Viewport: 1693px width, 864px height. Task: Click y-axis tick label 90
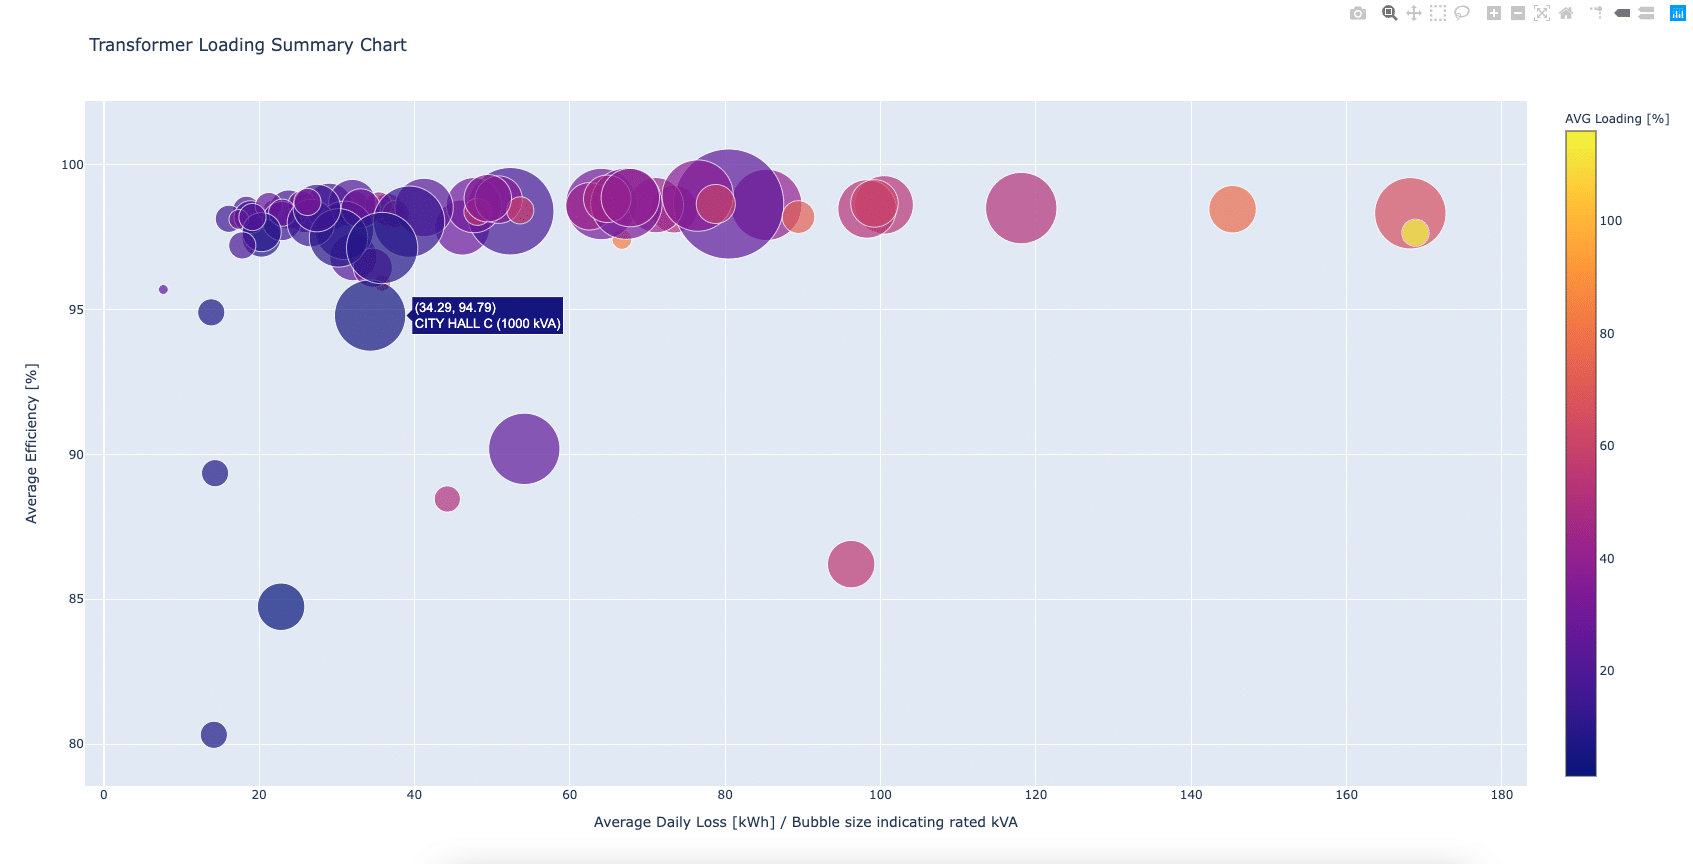76,455
